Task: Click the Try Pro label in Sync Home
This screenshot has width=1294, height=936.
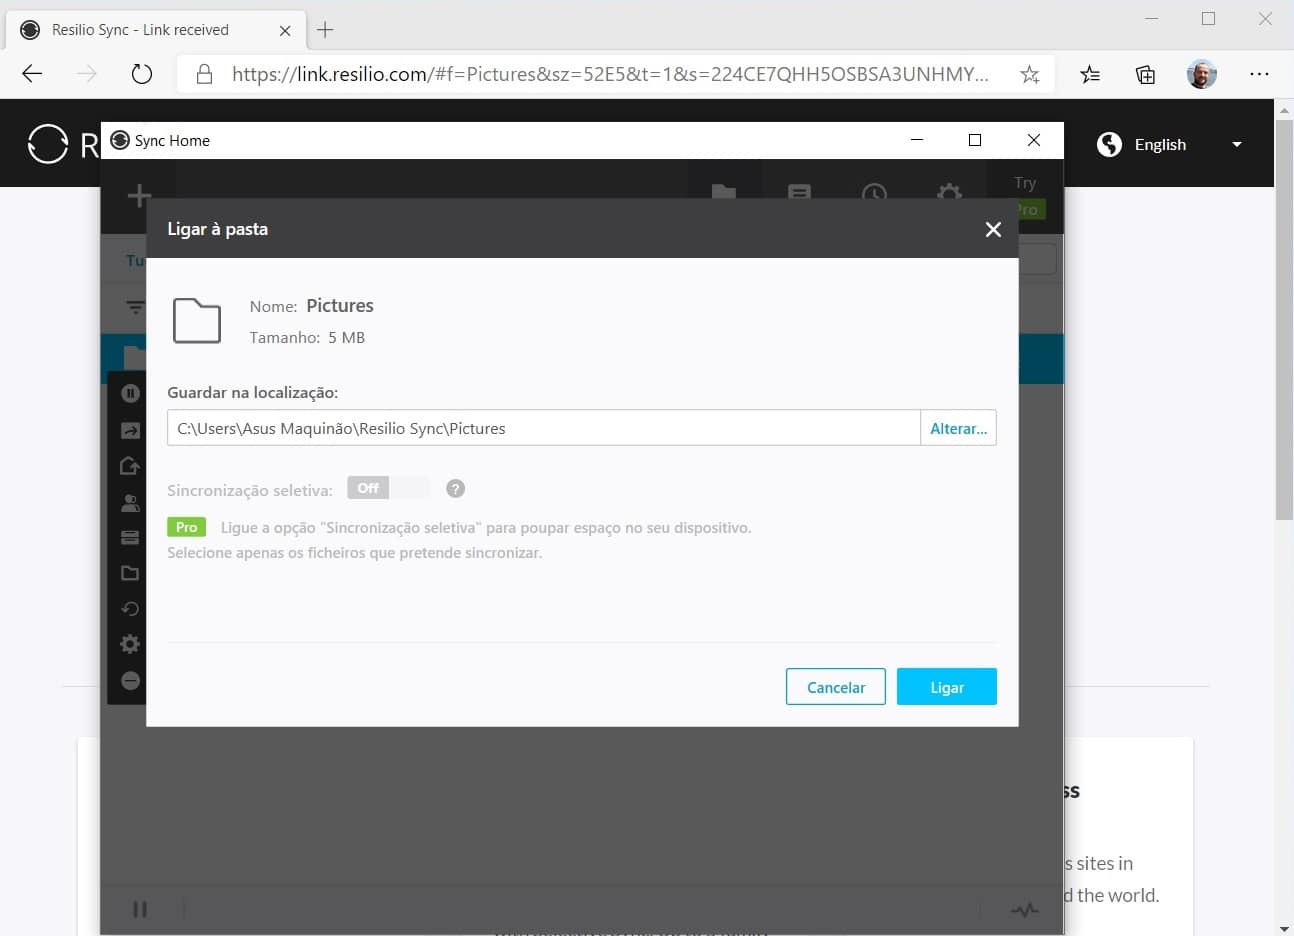Action: (x=1025, y=196)
